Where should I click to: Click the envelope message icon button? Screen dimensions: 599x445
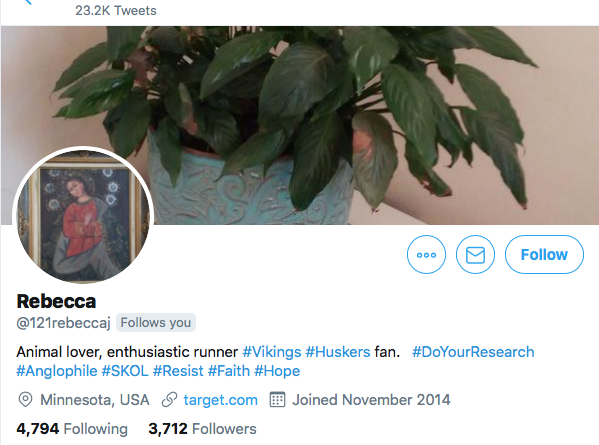[475, 254]
